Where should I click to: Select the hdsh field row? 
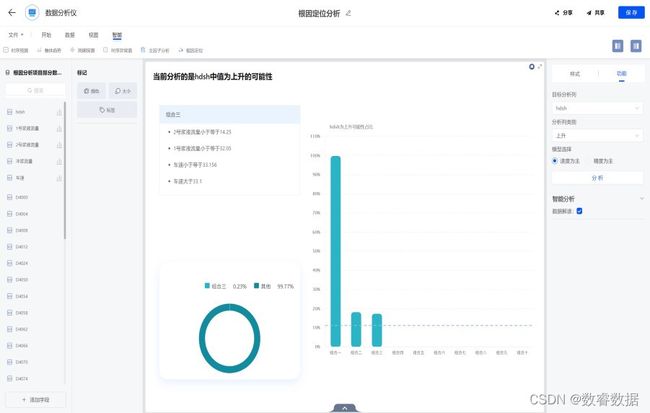(35, 112)
